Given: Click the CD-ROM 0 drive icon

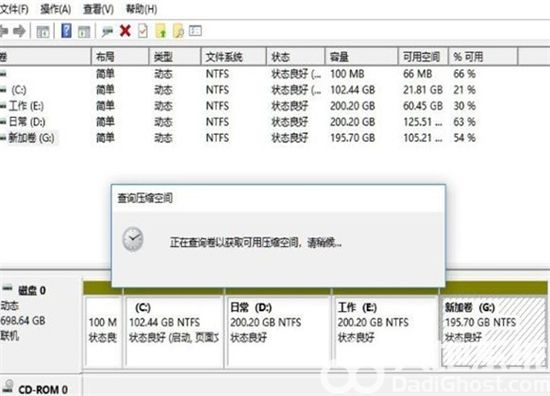Looking at the screenshot, I should pos(9,387).
